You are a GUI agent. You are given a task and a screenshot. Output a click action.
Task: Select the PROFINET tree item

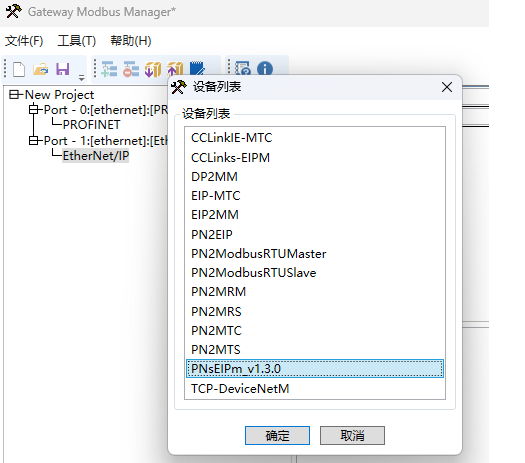coord(91,125)
